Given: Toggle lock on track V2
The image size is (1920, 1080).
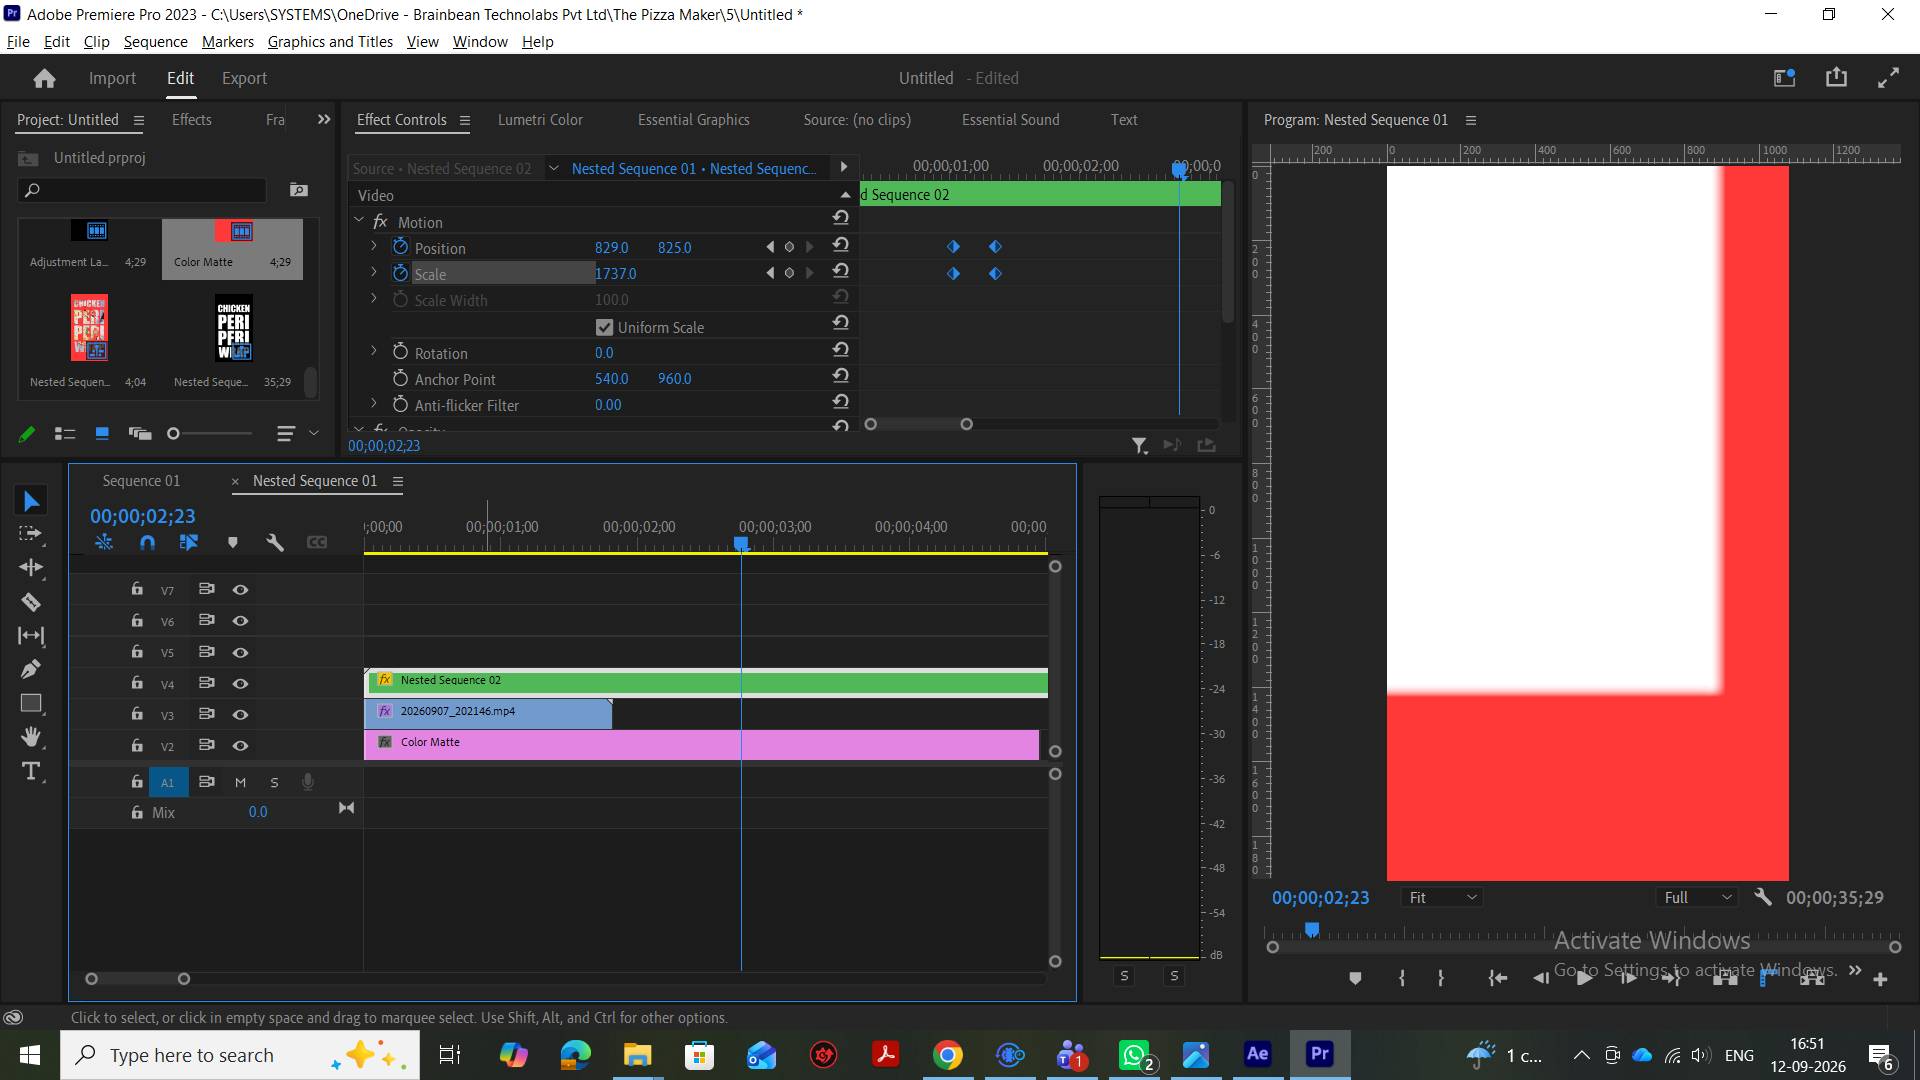Looking at the screenshot, I should point(137,745).
